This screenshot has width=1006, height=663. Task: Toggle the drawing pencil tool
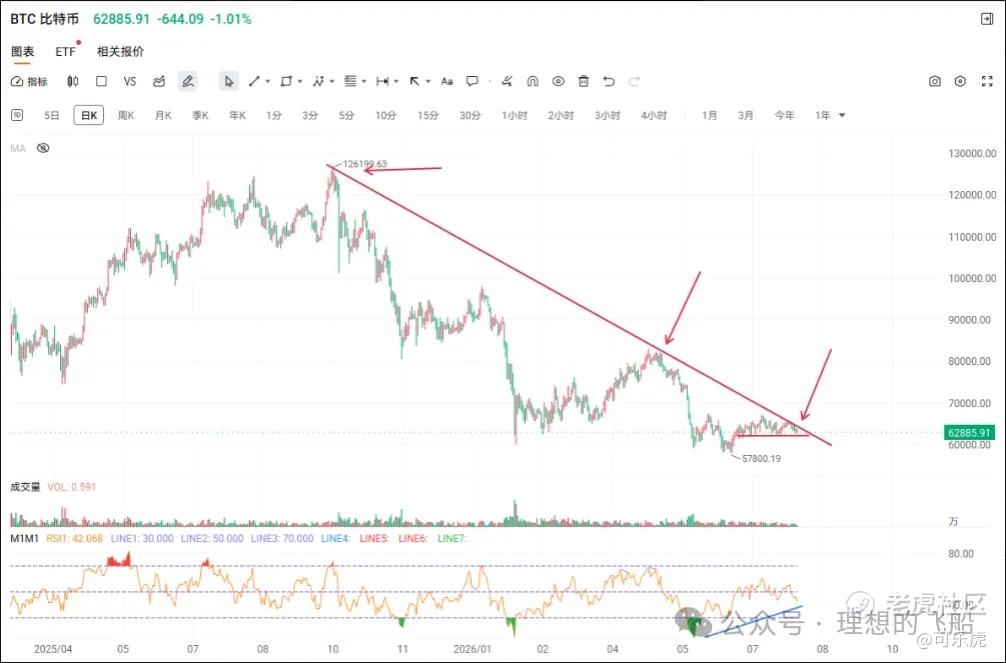tap(187, 82)
